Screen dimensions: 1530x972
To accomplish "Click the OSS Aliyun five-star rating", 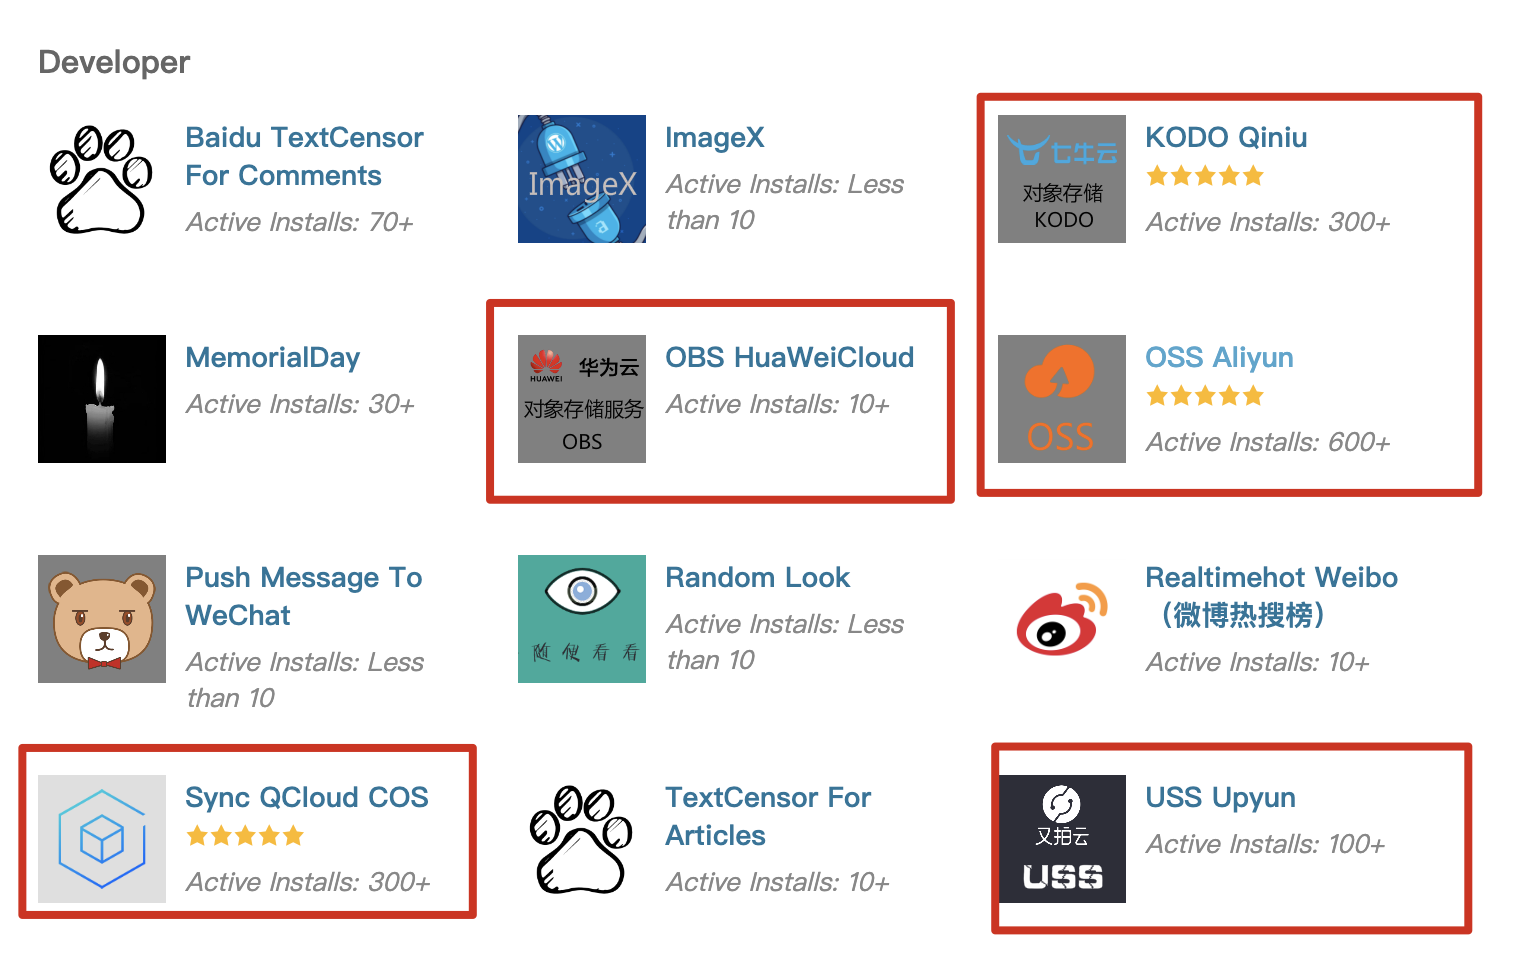I will [1204, 396].
